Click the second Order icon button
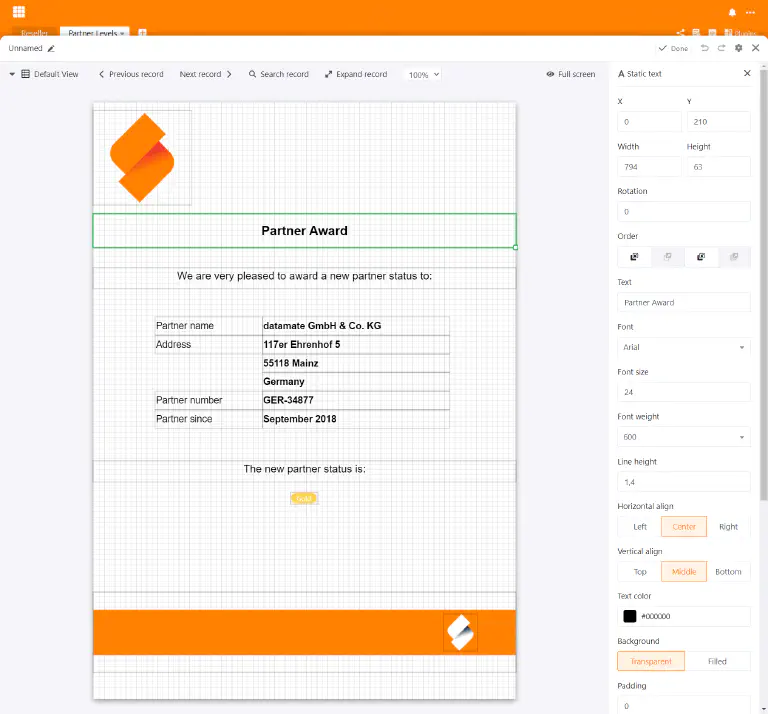The width and height of the screenshot is (768, 714). tap(668, 257)
